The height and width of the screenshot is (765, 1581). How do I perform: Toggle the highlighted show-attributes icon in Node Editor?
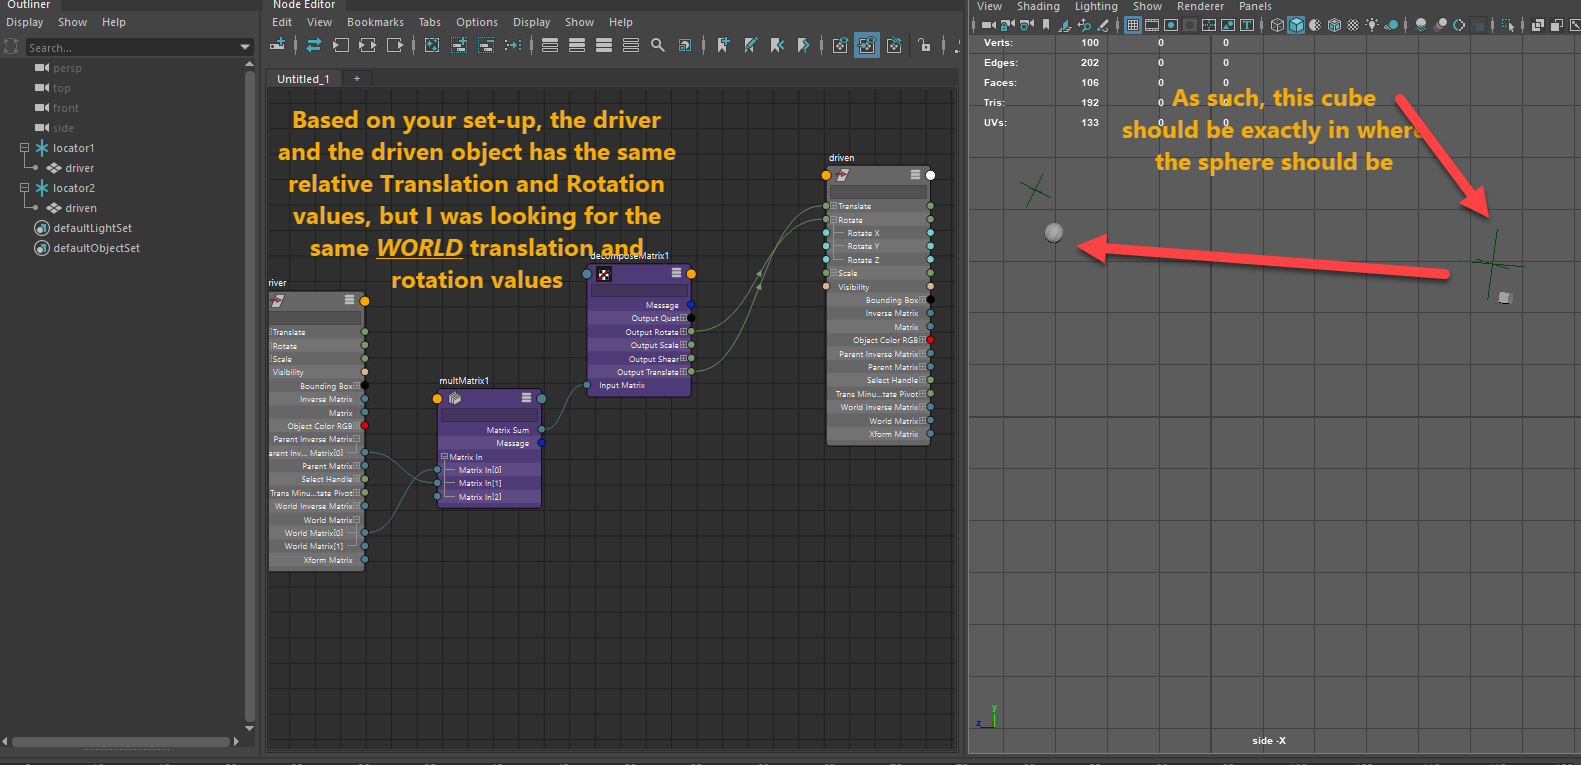tap(866, 45)
